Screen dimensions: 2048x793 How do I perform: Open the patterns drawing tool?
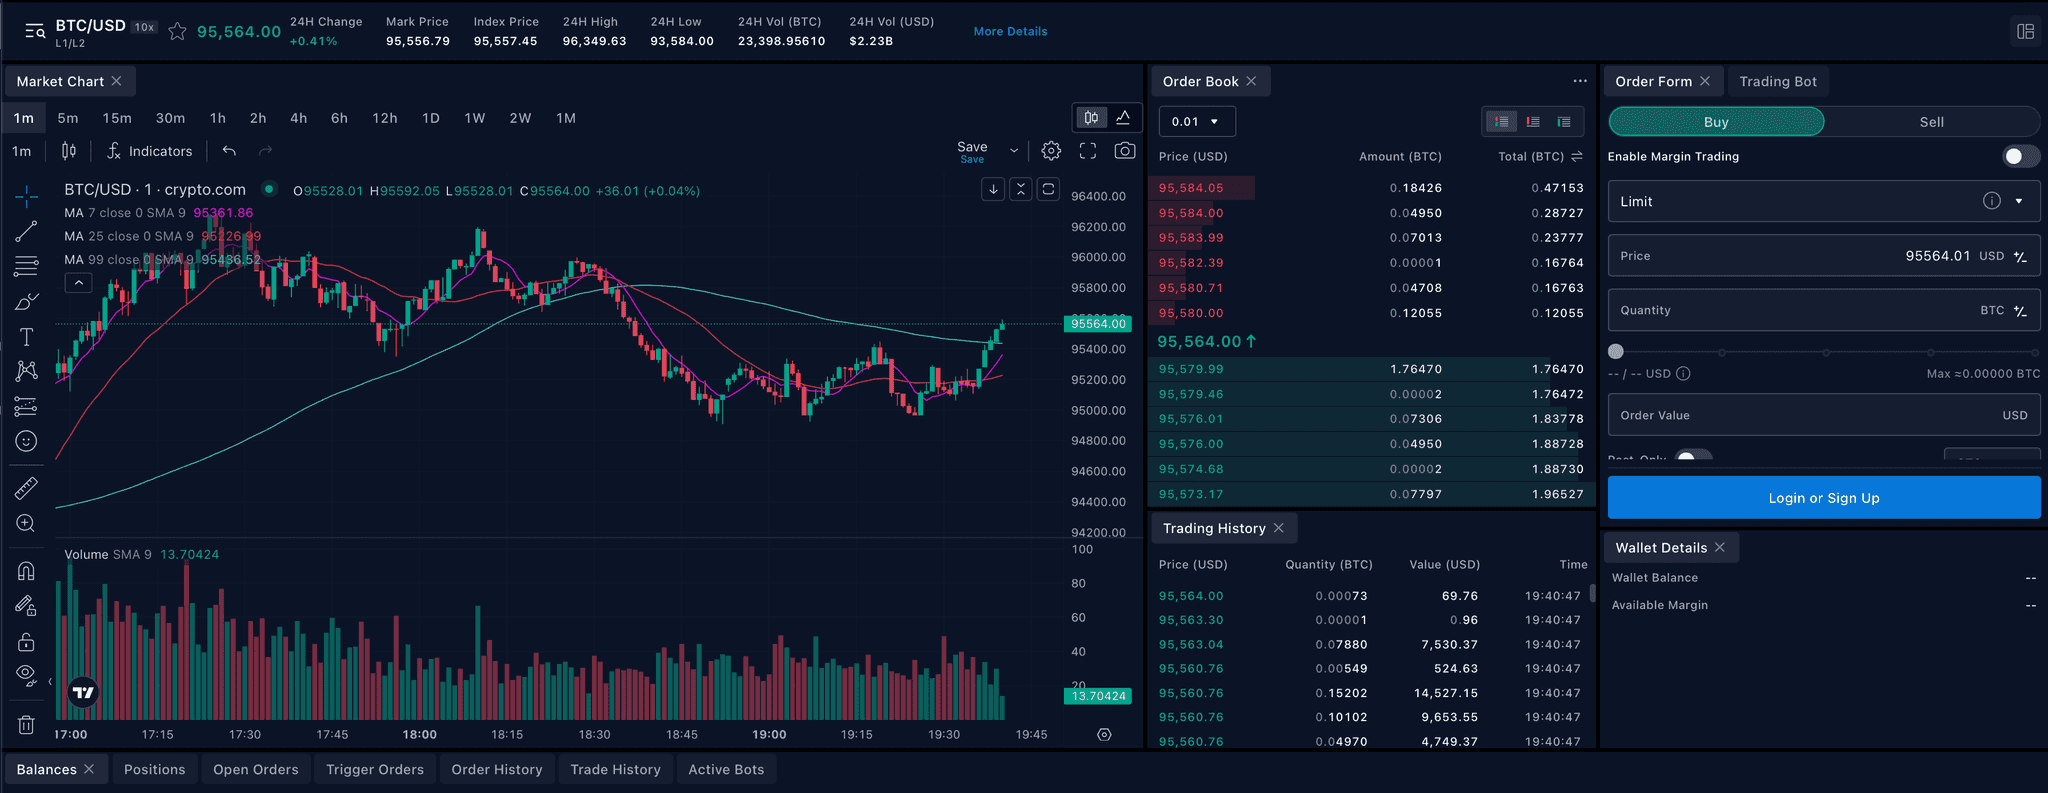26,371
